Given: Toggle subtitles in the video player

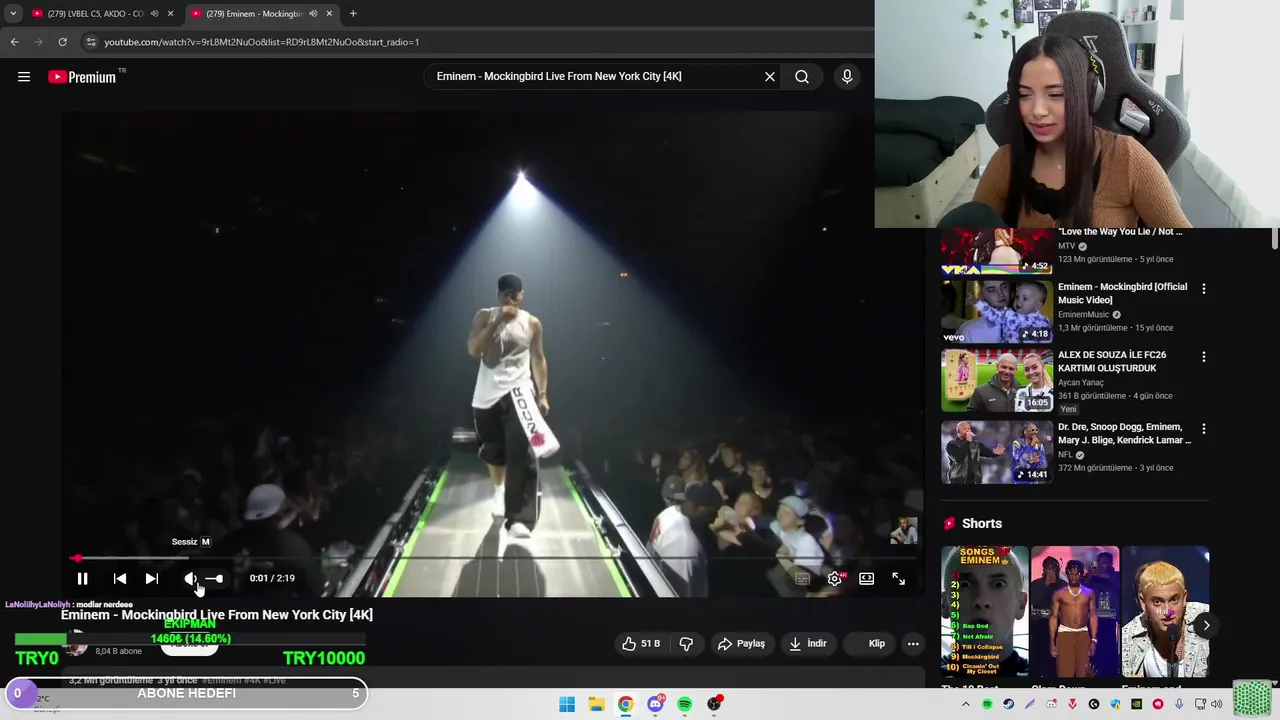Looking at the screenshot, I should (x=802, y=578).
